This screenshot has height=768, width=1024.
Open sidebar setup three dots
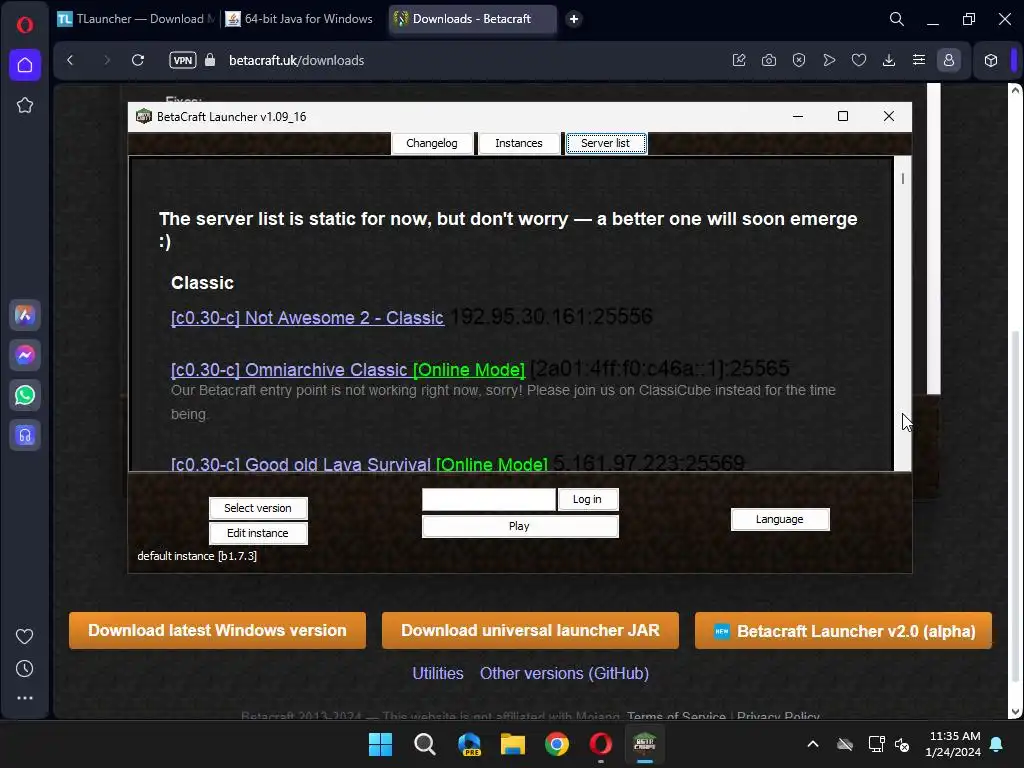click(x=25, y=698)
